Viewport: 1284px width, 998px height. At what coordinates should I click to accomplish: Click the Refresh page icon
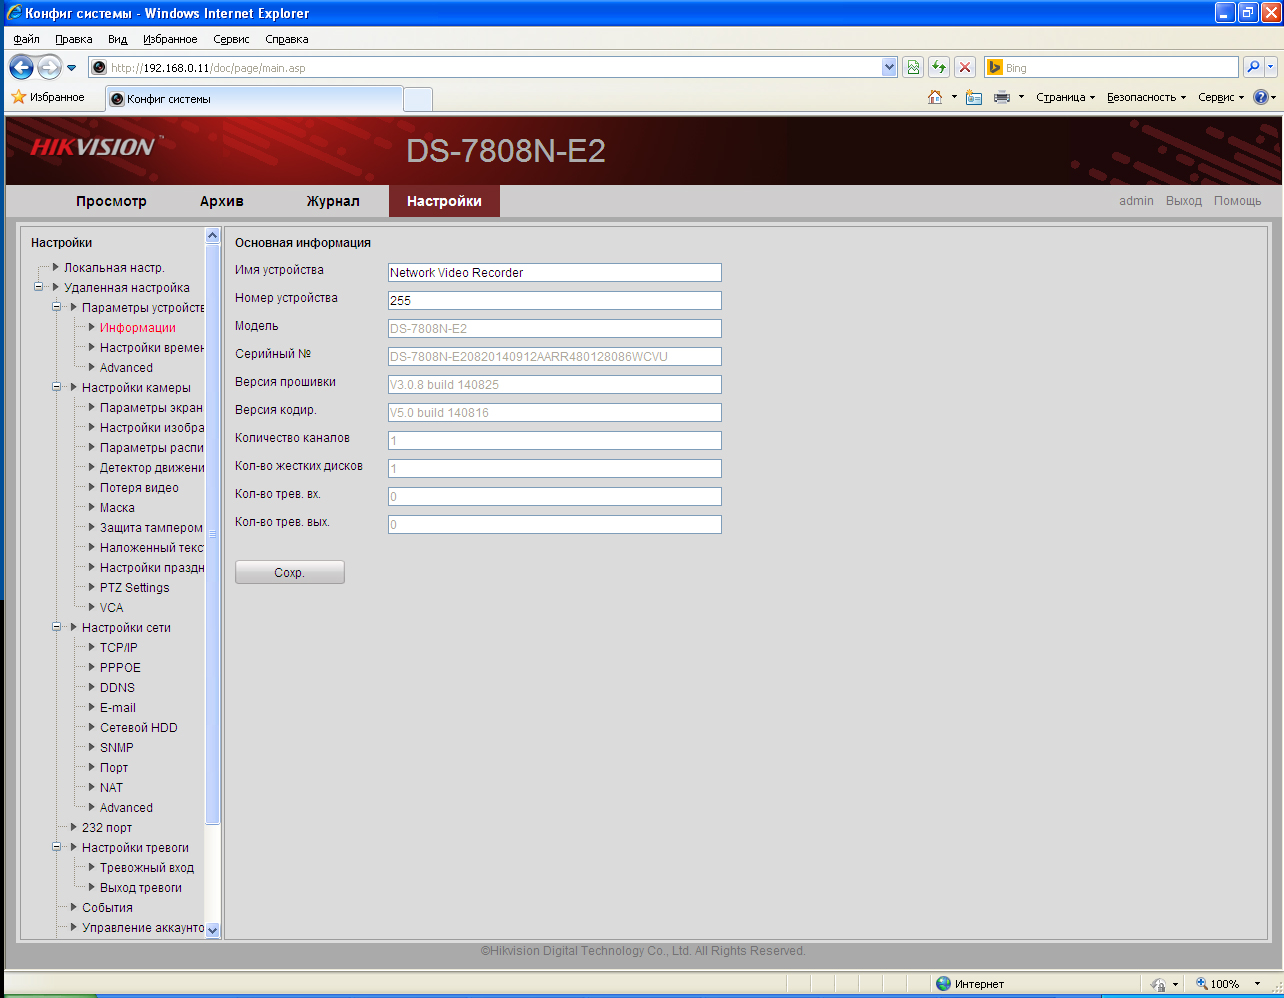[939, 67]
